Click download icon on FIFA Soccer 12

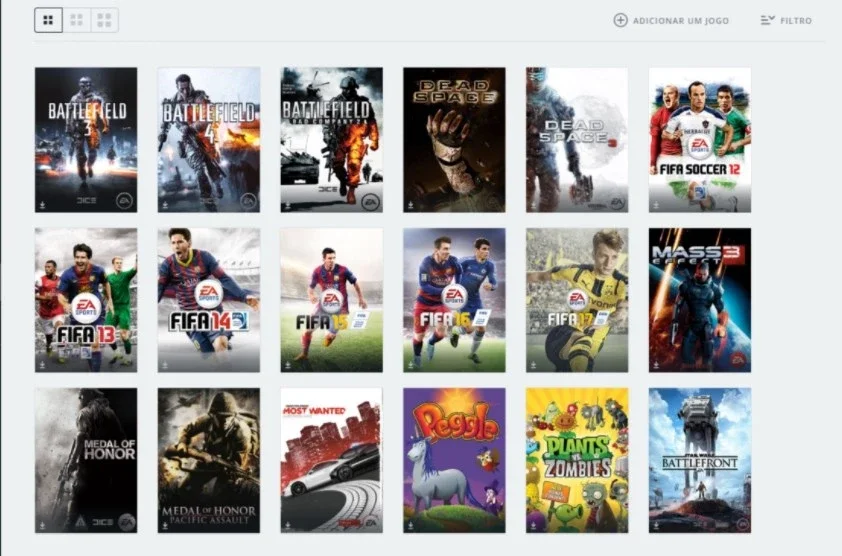click(x=656, y=205)
